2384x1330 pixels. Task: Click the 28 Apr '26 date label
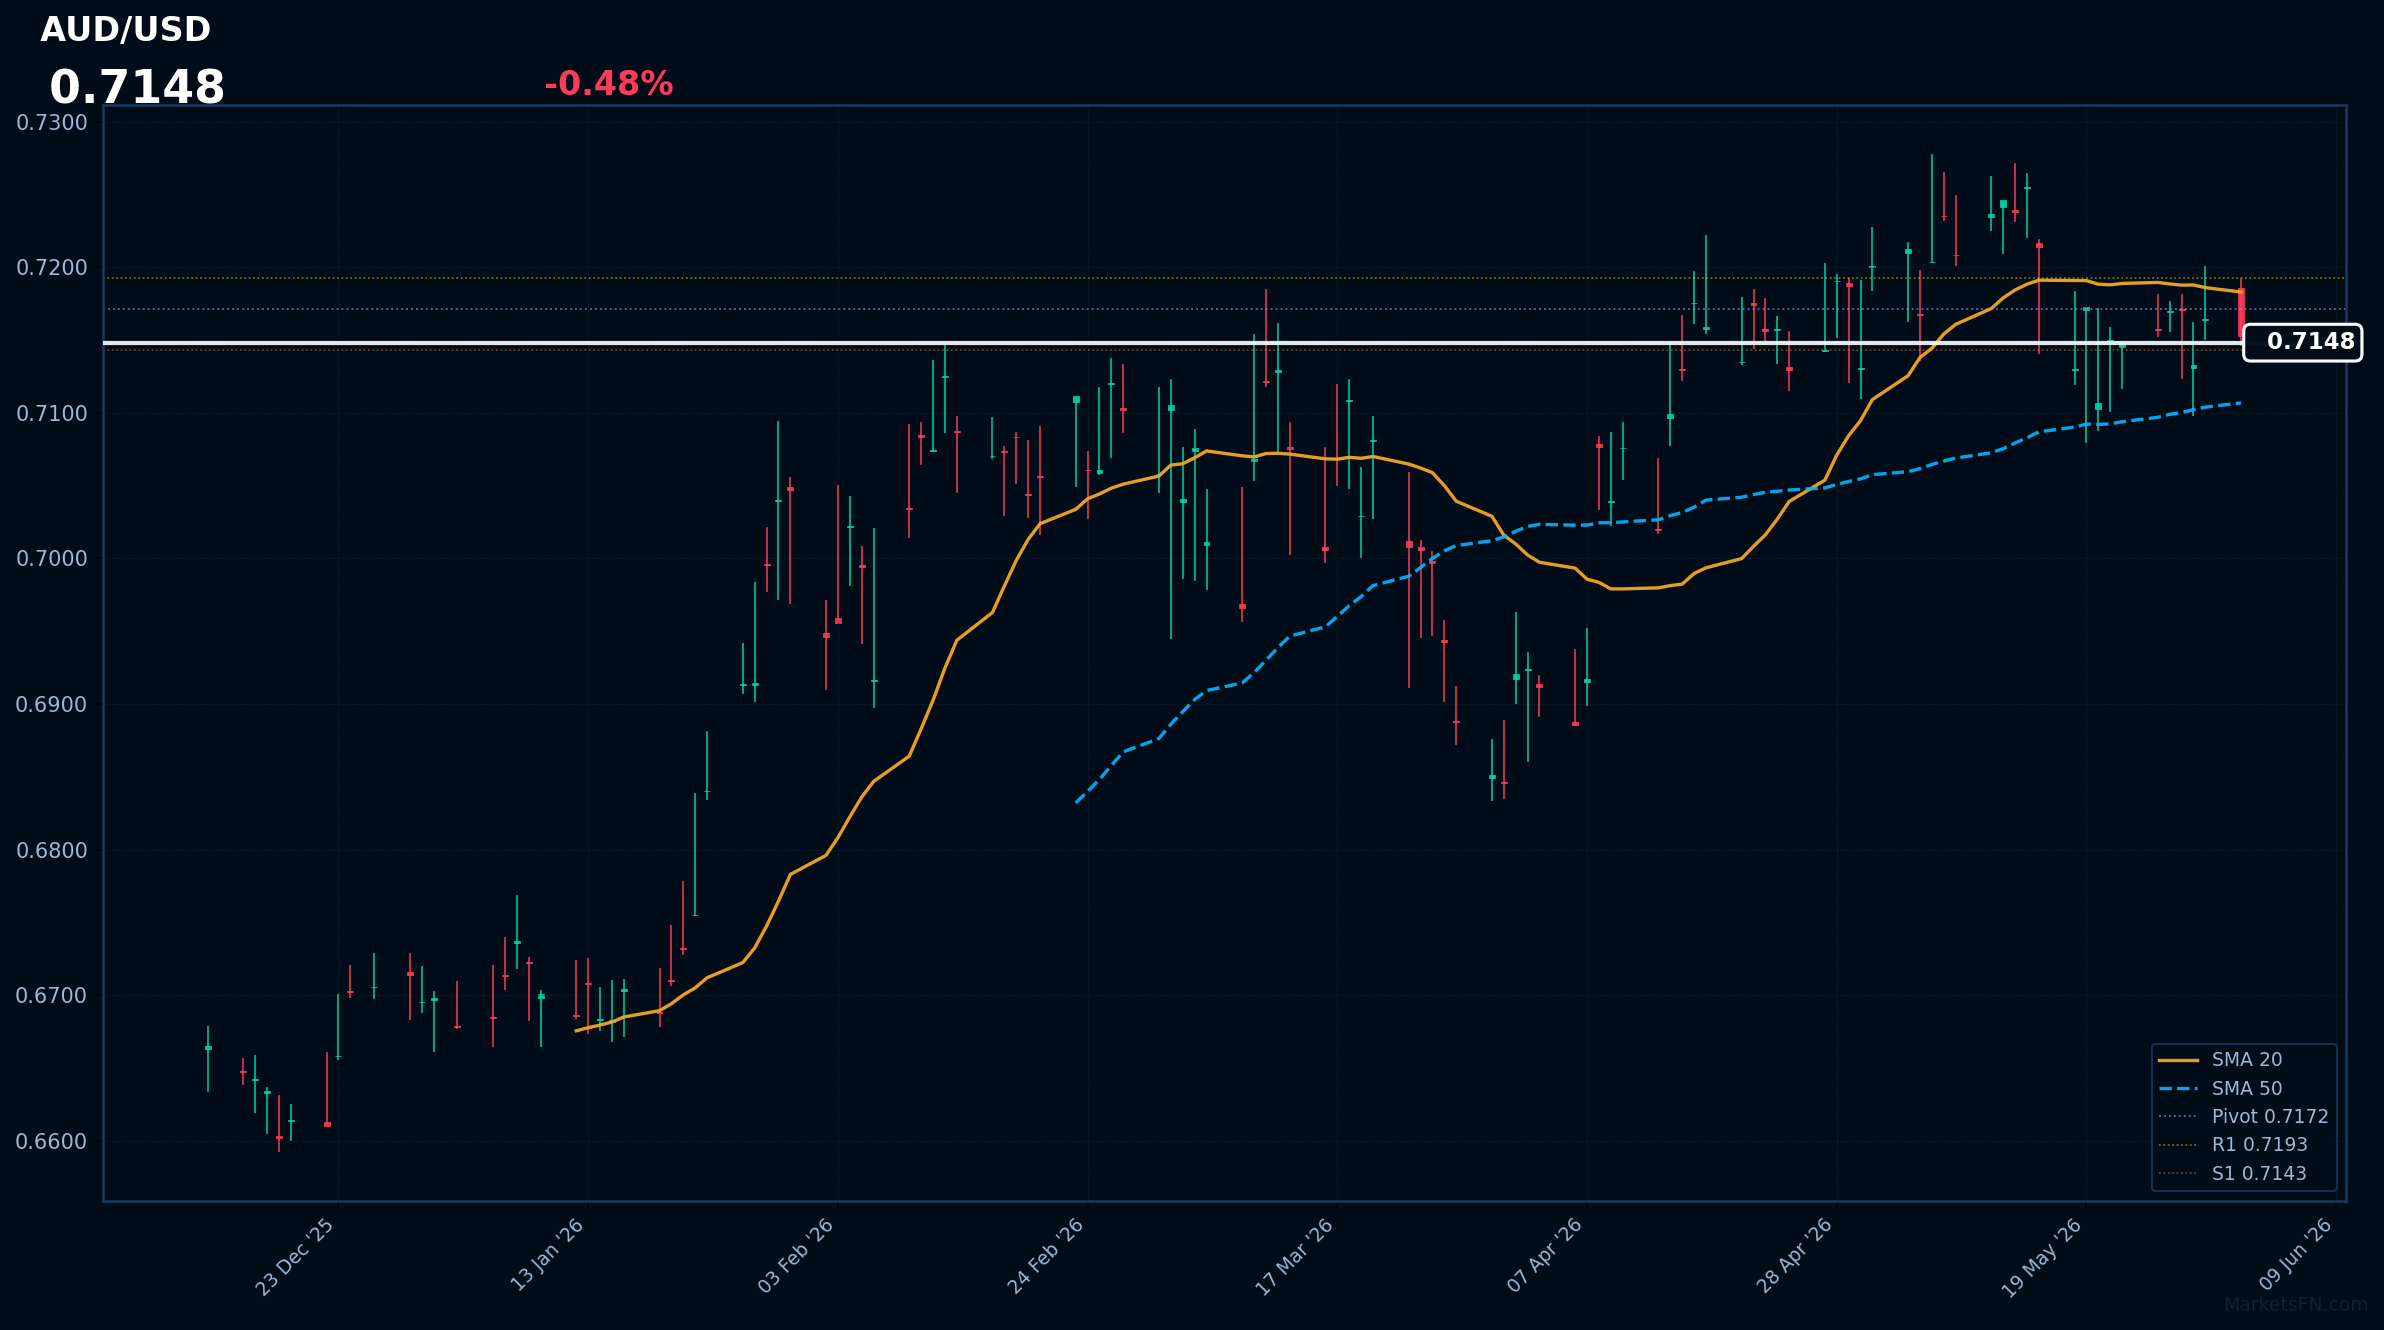pyautogui.click(x=1795, y=1256)
